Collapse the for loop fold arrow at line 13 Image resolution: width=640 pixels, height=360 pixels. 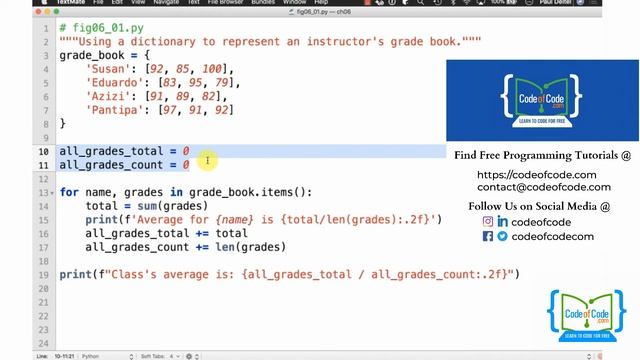(x=52, y=193)
